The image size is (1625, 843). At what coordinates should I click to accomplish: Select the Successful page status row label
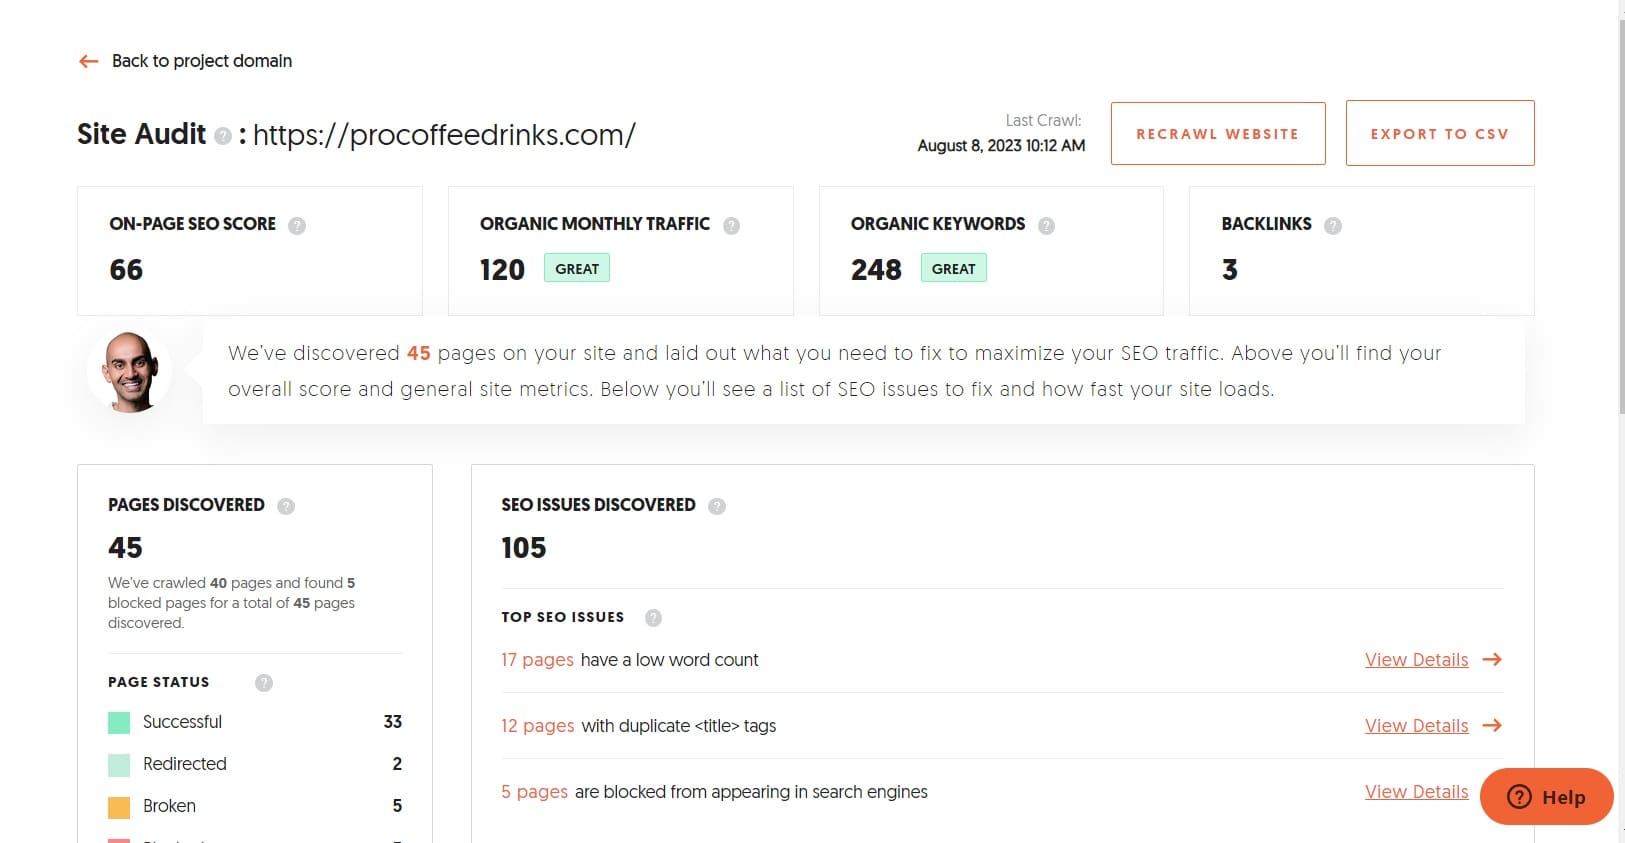[x=182, y=722]
